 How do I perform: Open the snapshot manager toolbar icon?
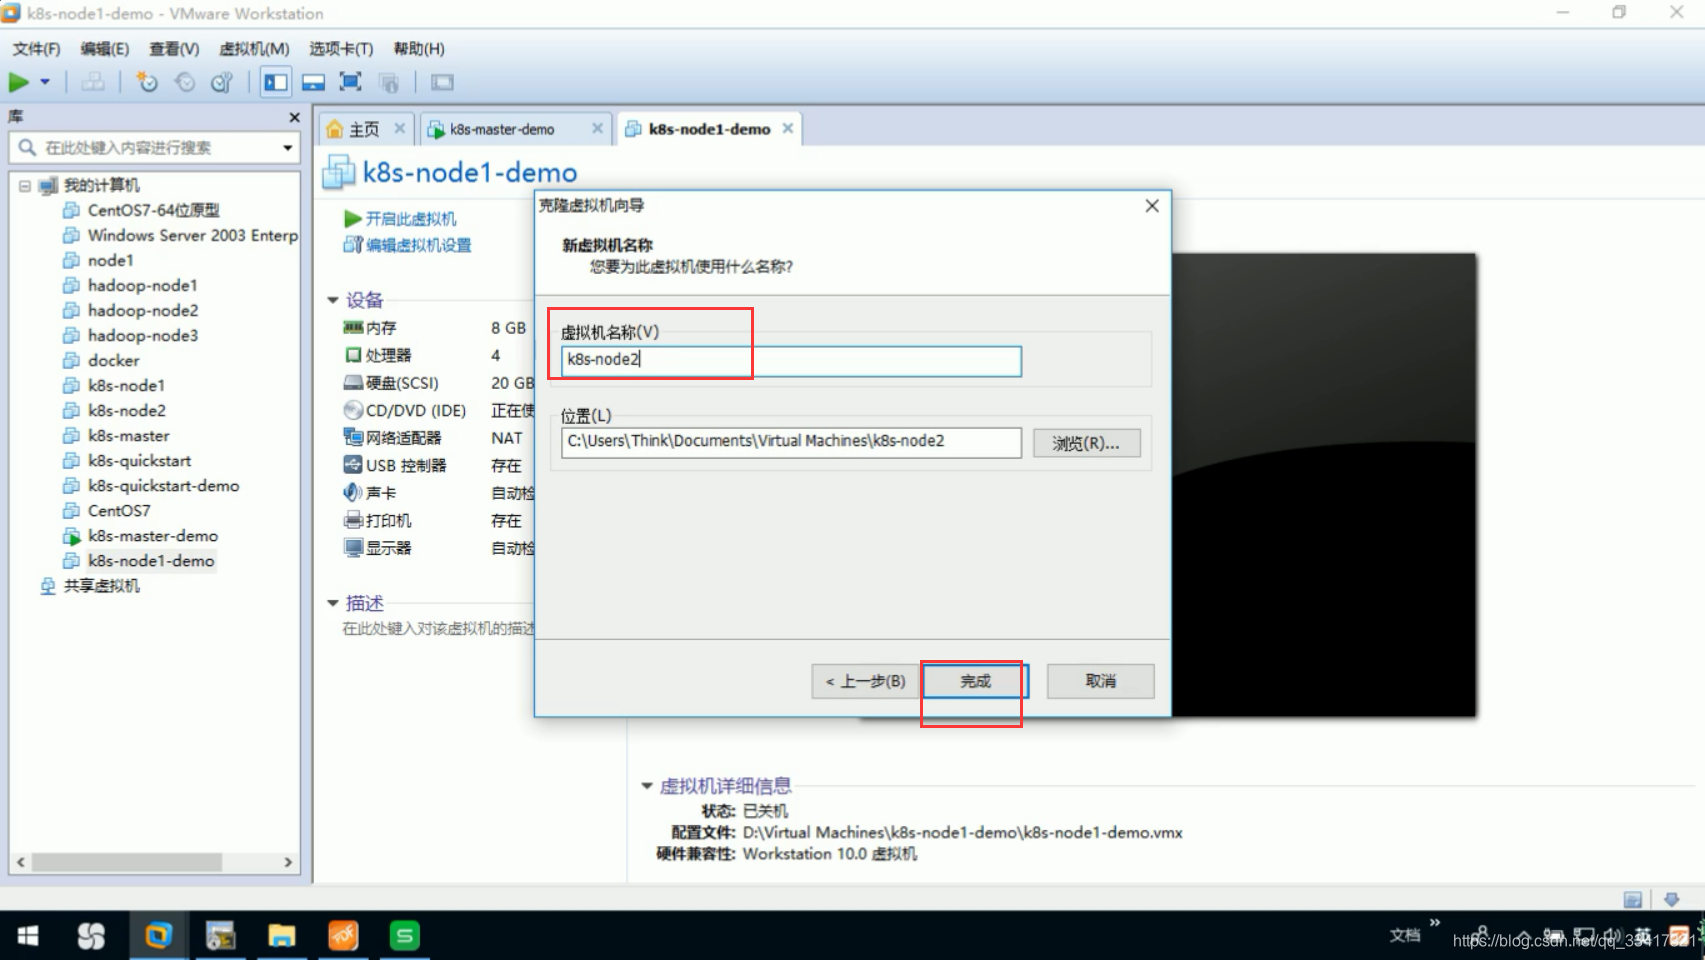pos(222,82)
